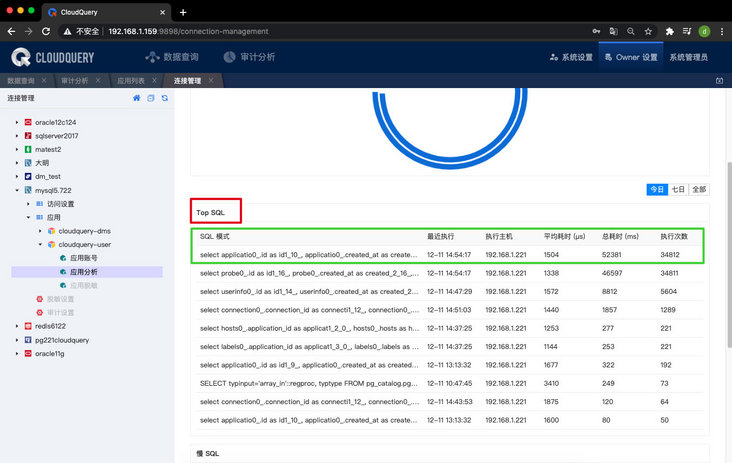Click the collapse-all icon in 连接管理 panel
This screenshot has width=732, height=463.
click(x=150, y=98)
